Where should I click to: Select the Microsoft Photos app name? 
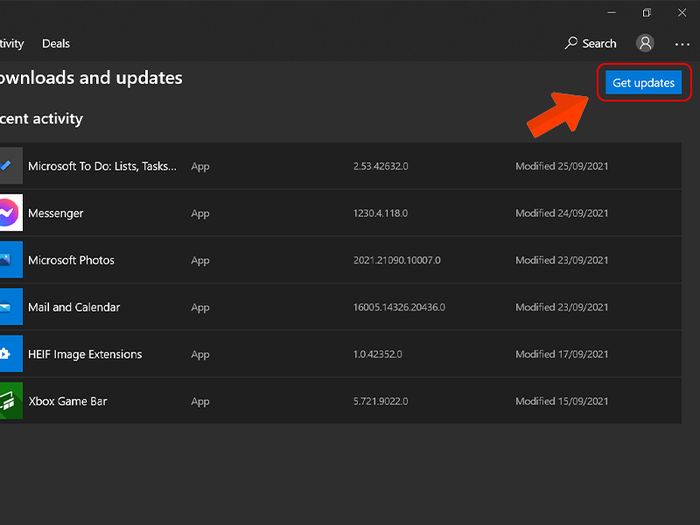71,260
